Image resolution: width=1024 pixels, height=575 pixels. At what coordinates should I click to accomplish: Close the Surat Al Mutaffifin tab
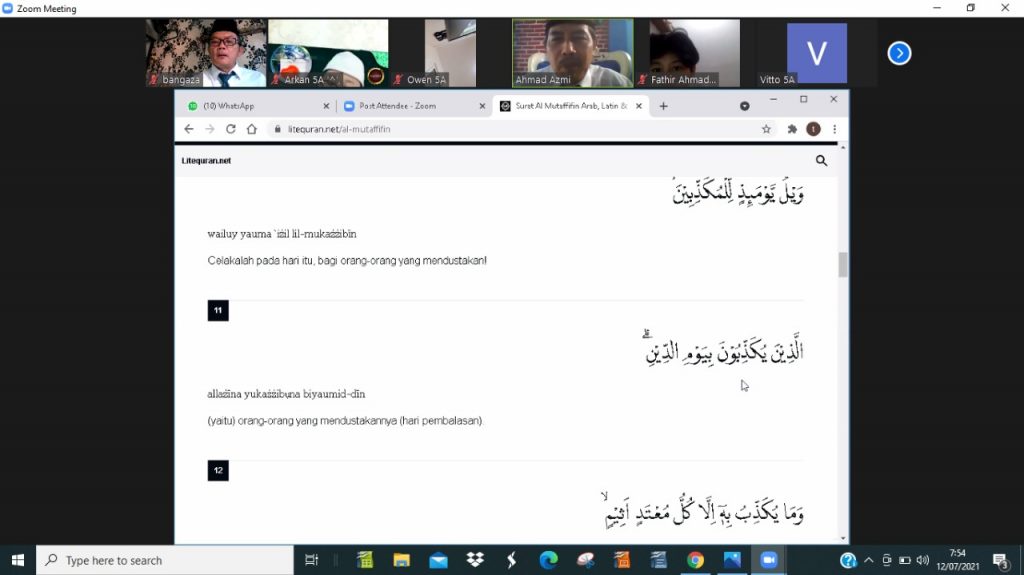click(638, 106)
